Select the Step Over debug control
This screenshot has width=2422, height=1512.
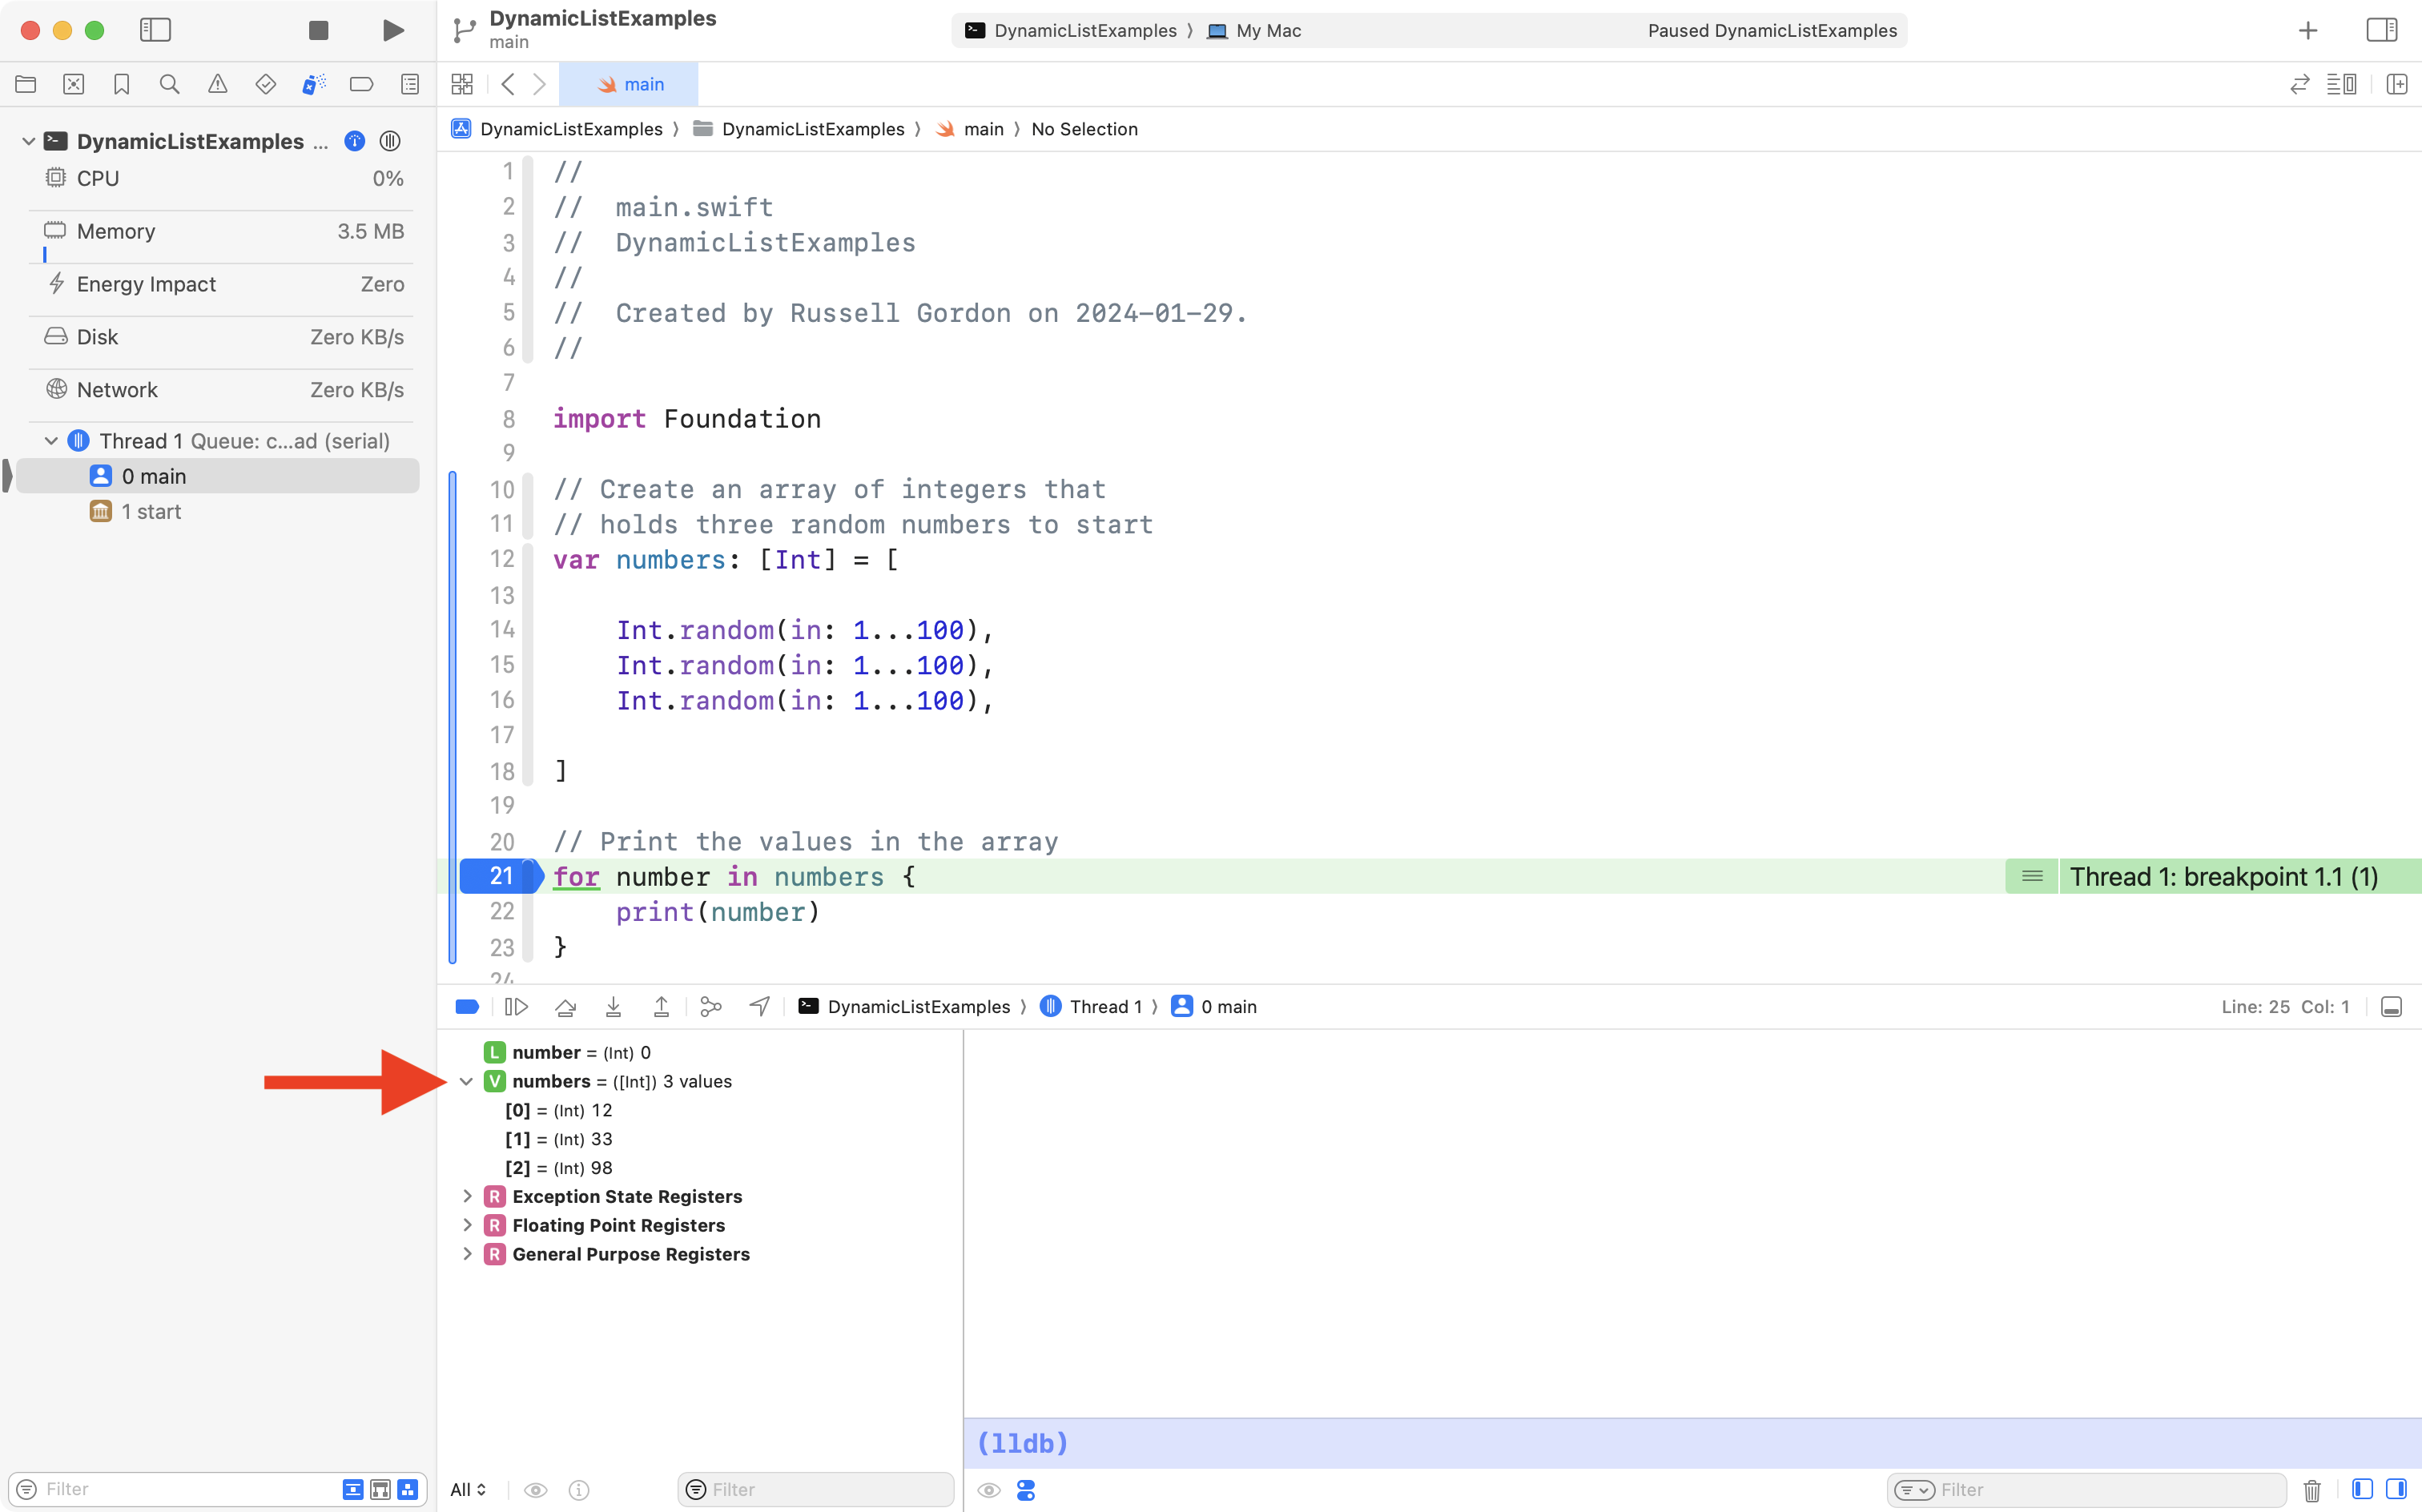click(x=564, y=1006)
